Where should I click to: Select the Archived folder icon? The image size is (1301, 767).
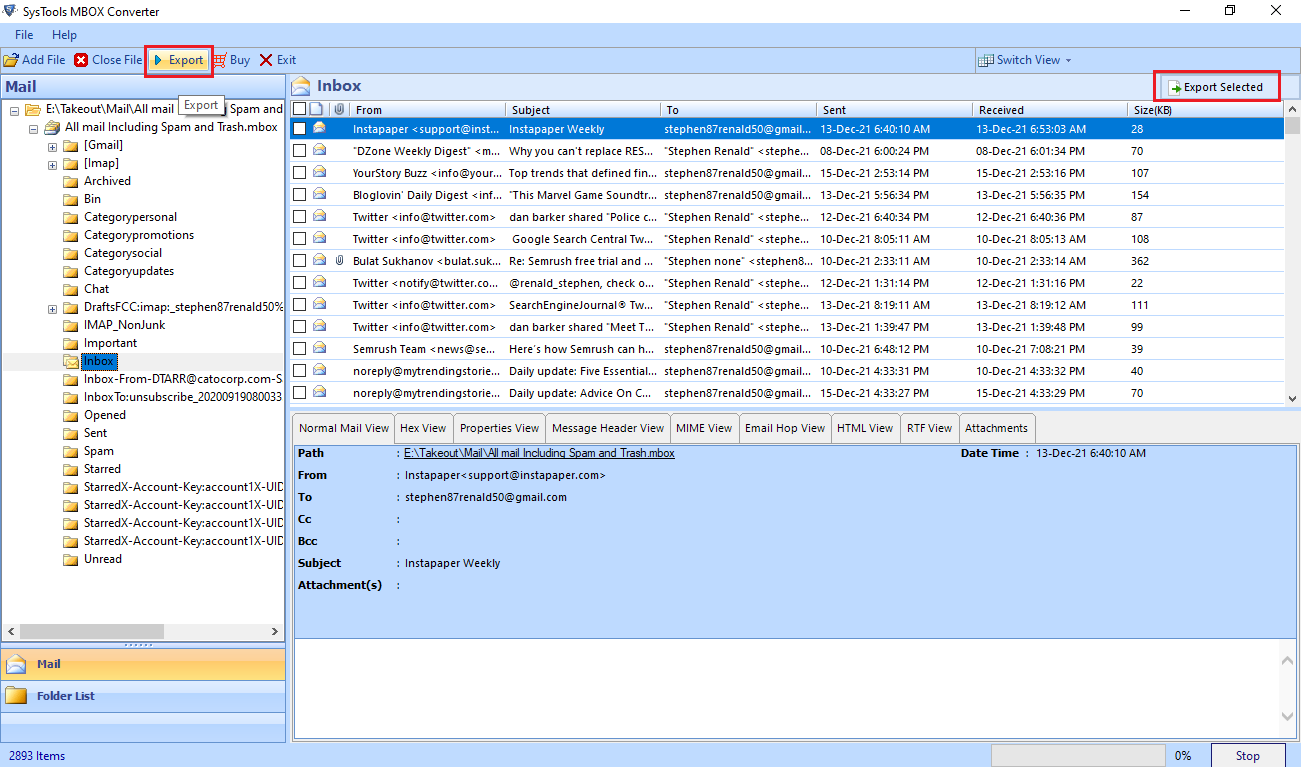coord(71,182)
